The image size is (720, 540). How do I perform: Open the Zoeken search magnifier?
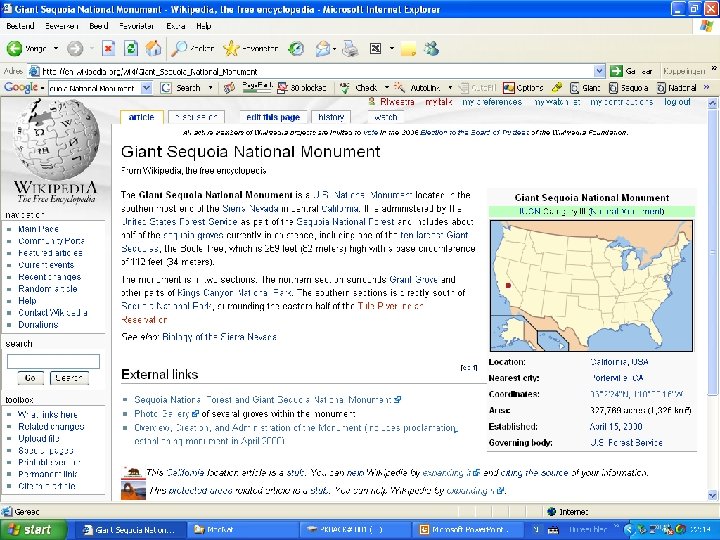coord(192,48)
